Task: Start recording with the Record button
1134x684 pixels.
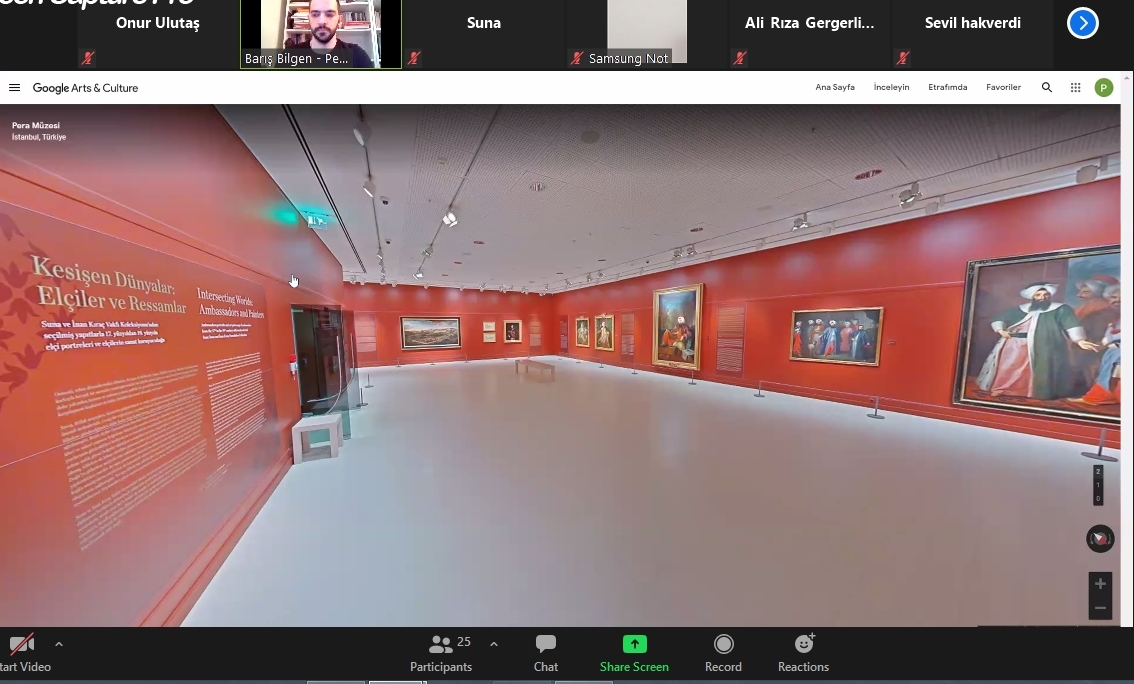Action: (x=723, y=653)
